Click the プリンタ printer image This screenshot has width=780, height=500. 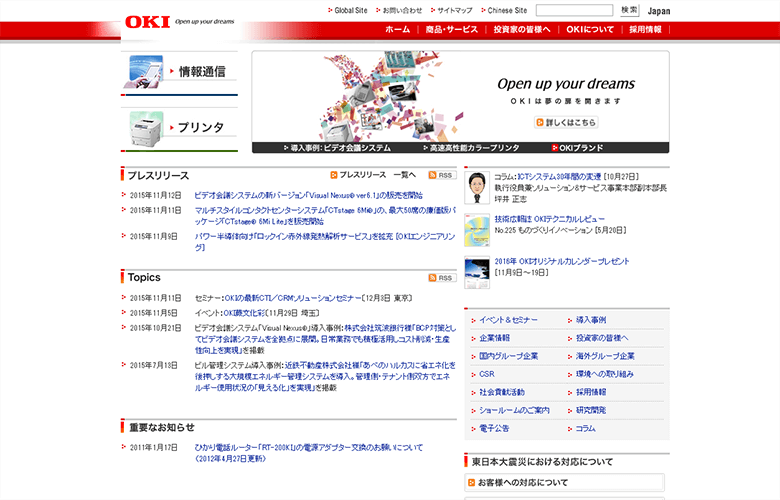(146, 129)
